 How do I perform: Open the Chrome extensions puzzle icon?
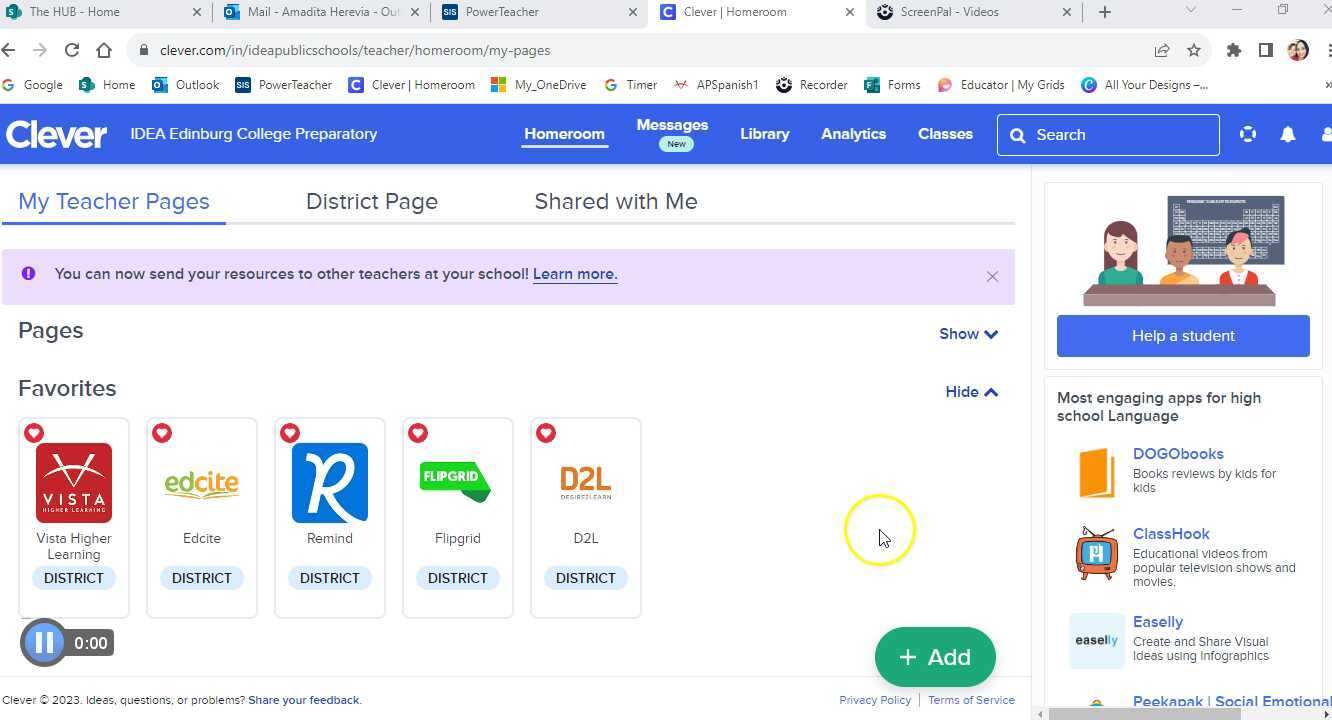click(1234, 50)
